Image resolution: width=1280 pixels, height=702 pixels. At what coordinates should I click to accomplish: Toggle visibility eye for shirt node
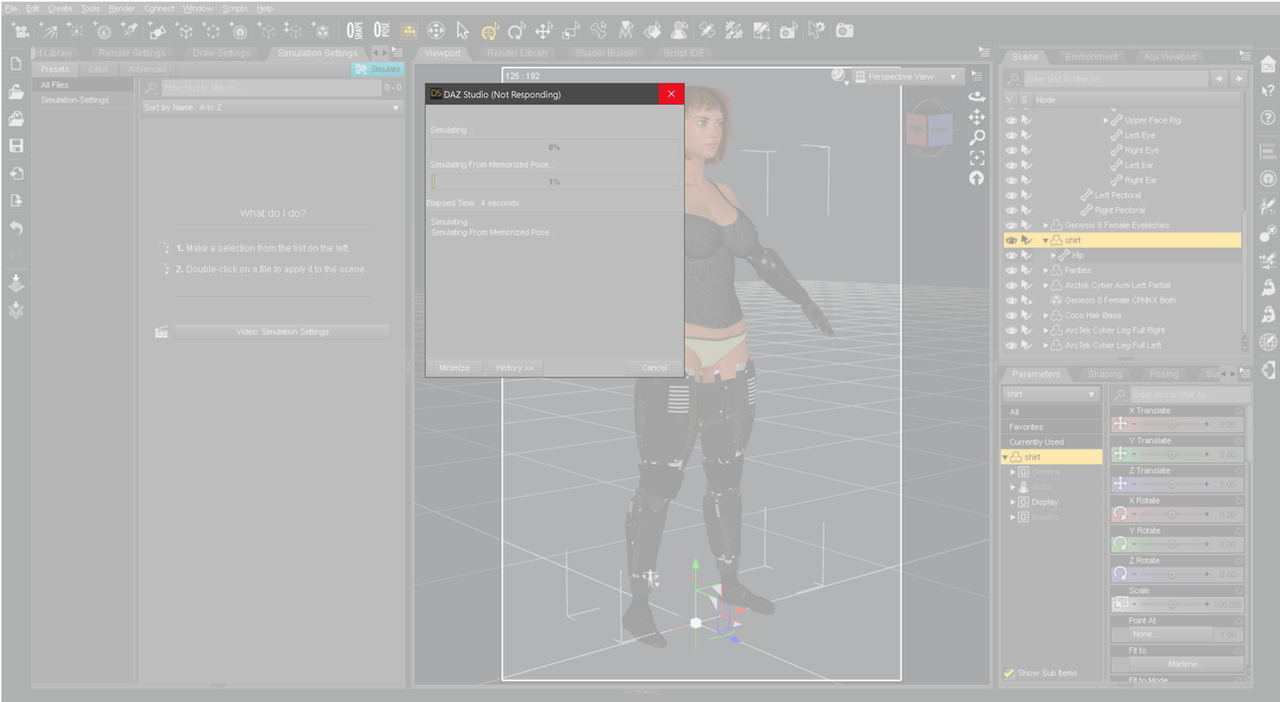(1011, 241)
